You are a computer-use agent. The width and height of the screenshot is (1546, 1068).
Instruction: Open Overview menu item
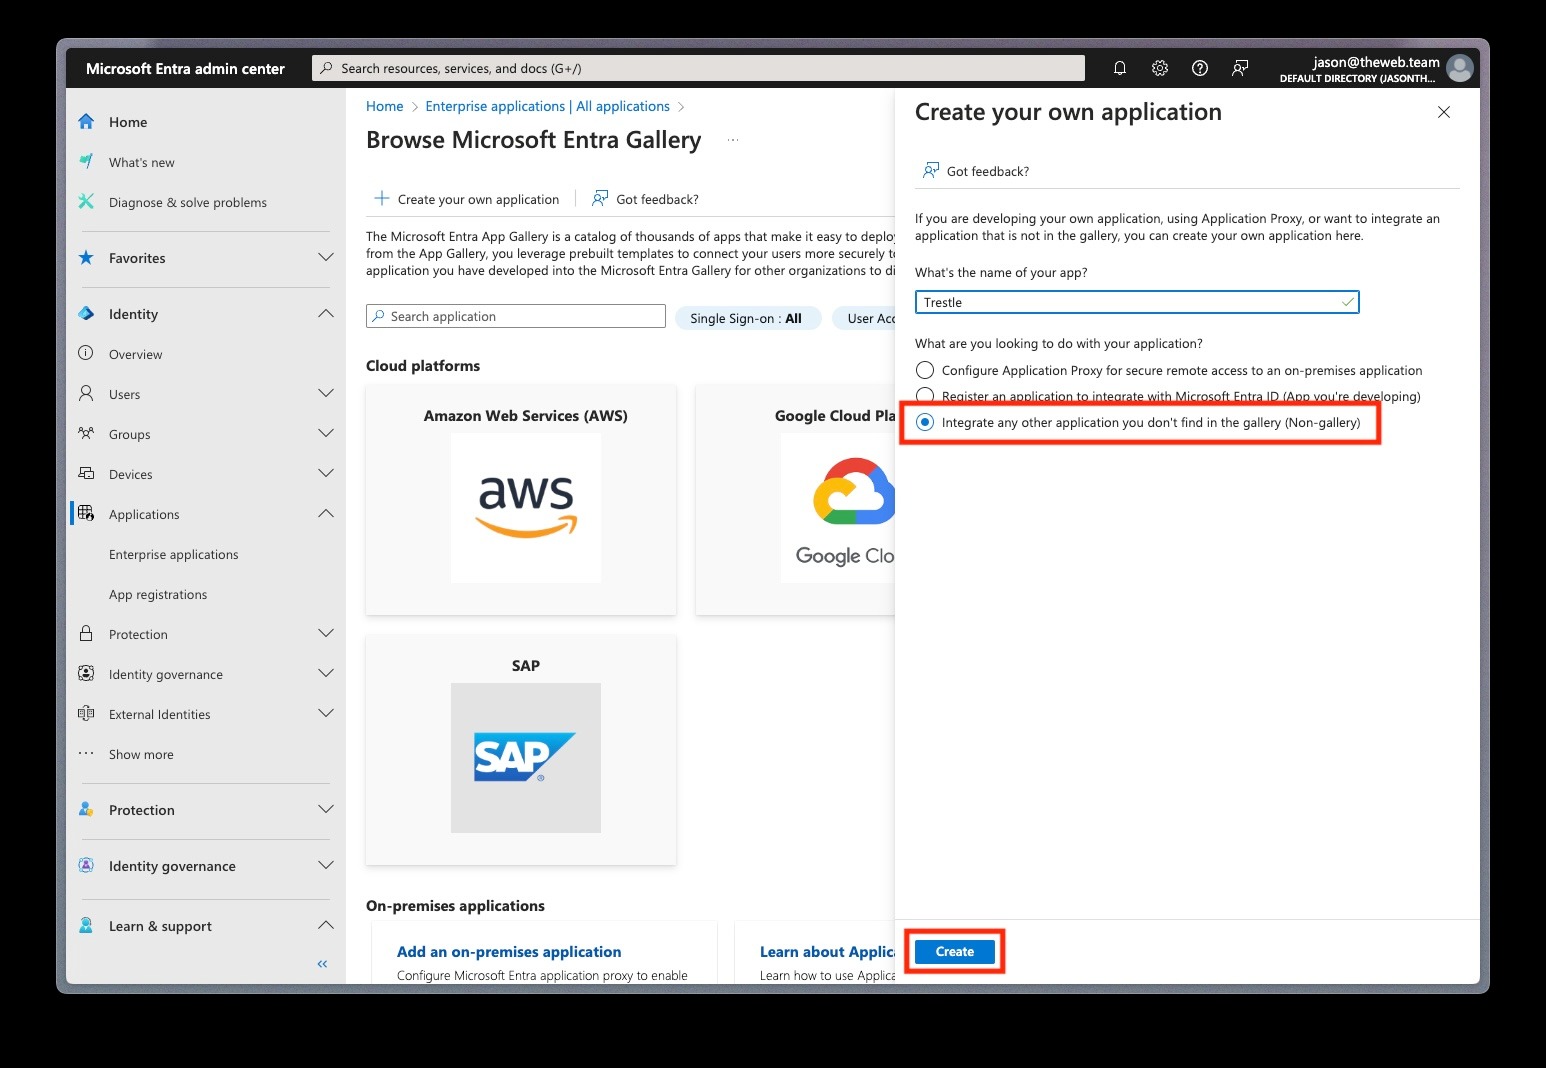(136, 354)
